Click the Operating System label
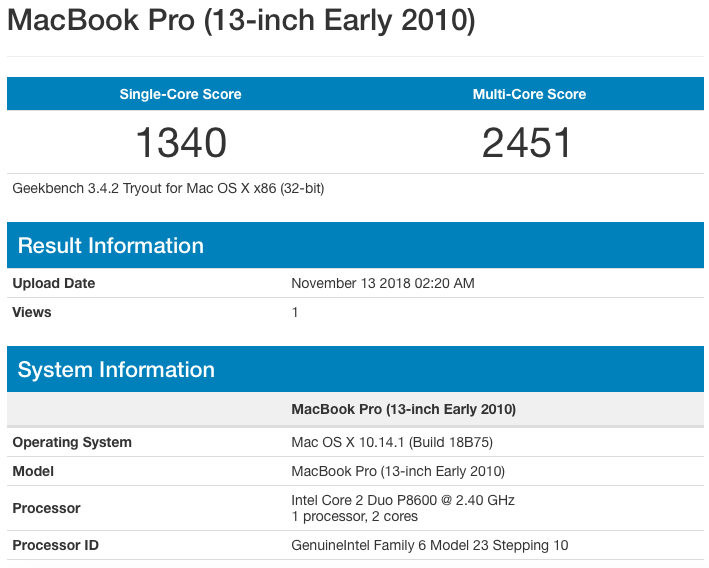Viewport: 709px width, 568px height. [x=72, y=442]
